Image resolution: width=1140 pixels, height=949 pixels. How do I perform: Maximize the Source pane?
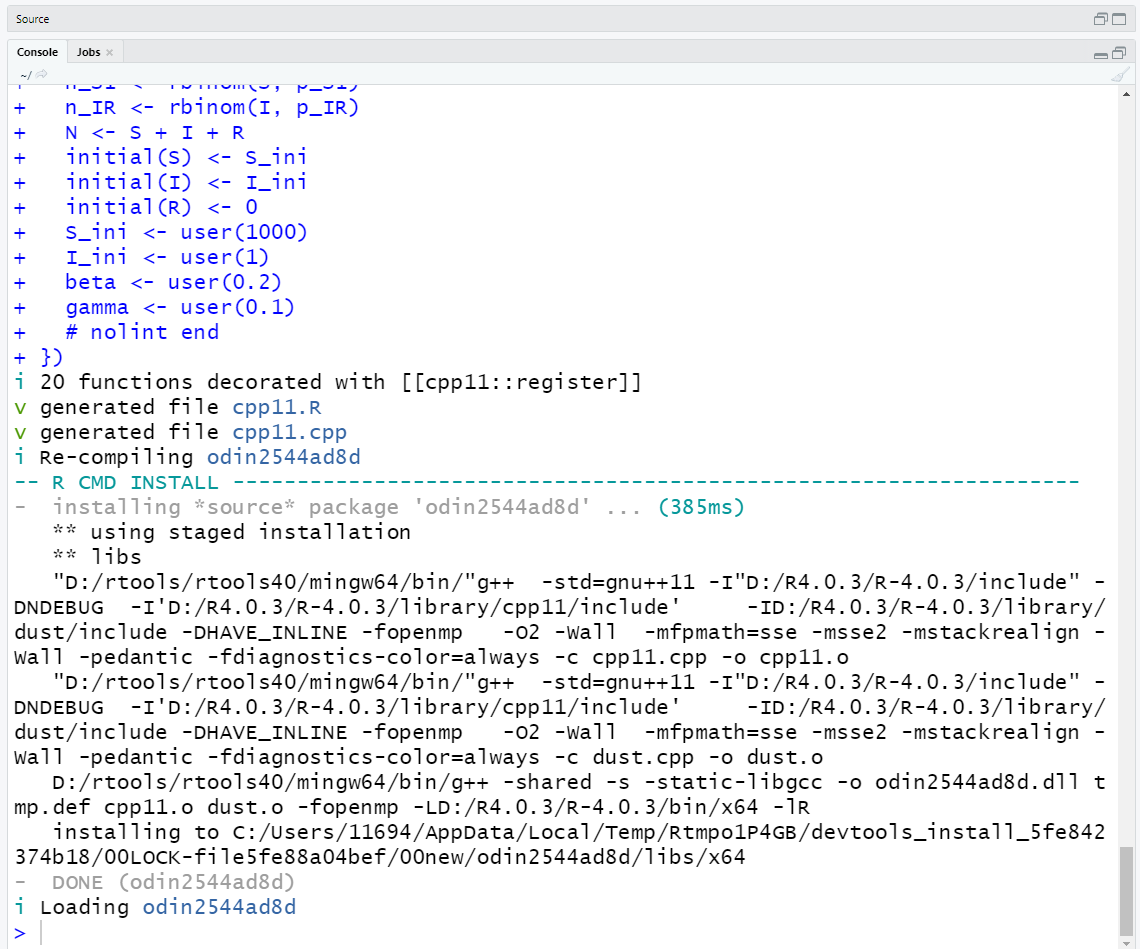coord(1117,18)
